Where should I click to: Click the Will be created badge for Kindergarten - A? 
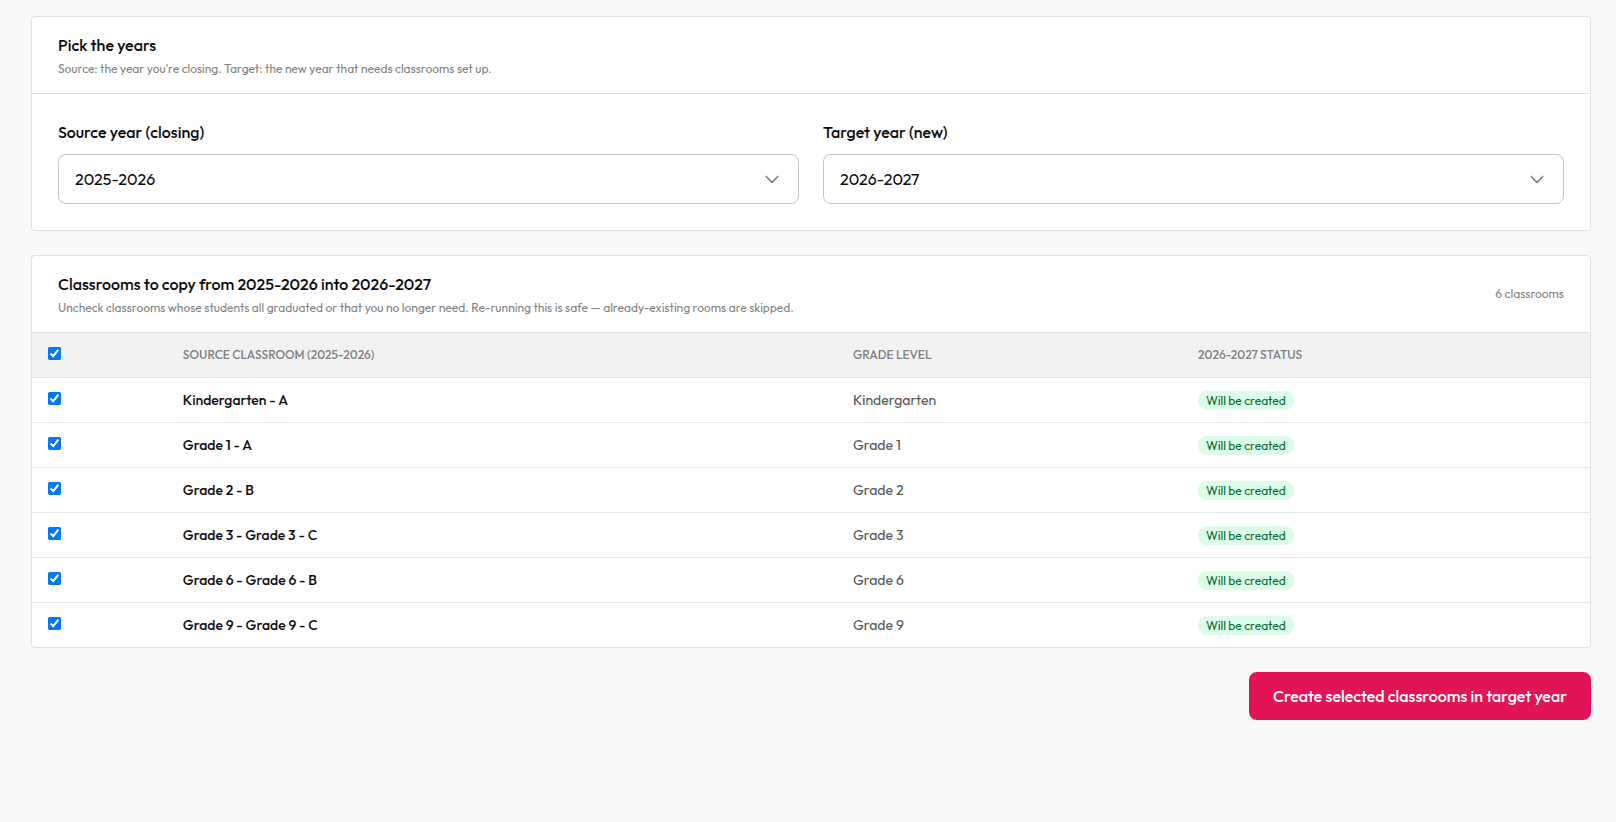pyautogui.click(x=1246, y=401)
